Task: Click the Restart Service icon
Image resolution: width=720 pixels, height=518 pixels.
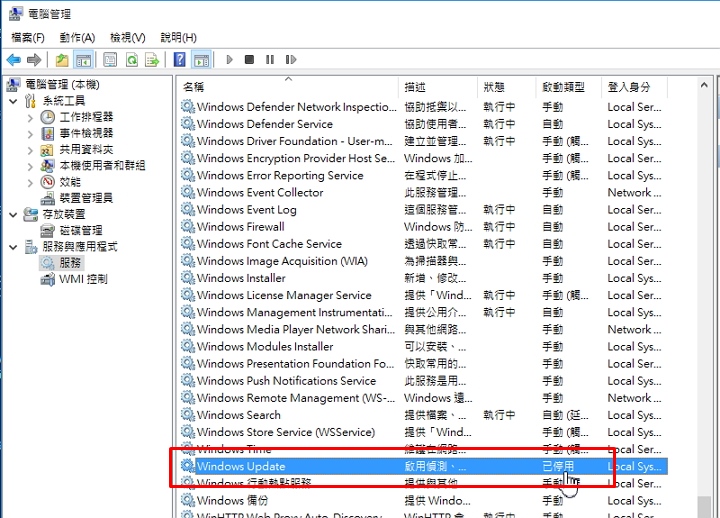Action: click(x=291, y=60)
